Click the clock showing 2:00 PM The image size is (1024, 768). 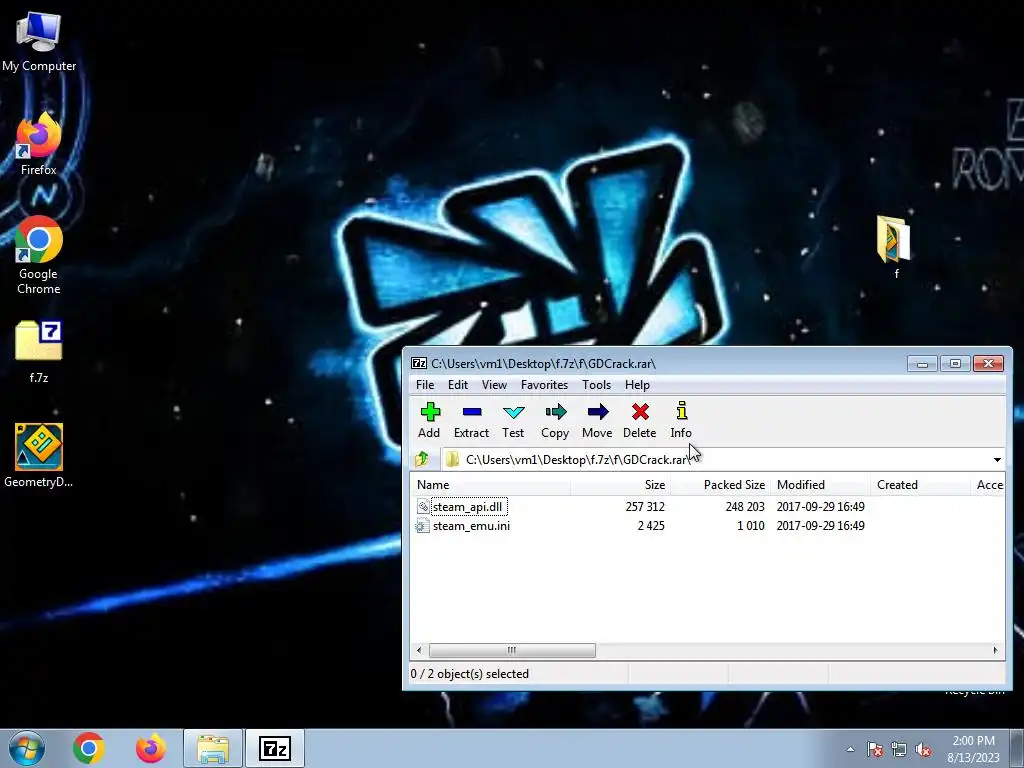pyautogui.click(x=973, y=741)
